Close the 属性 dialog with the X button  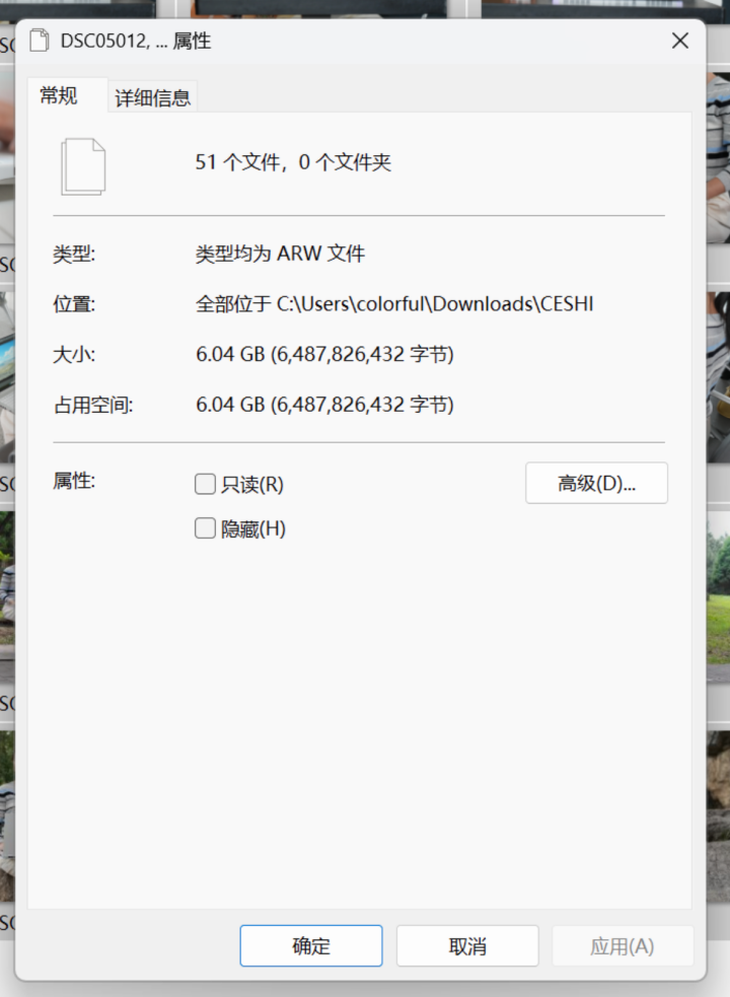(680, 41)
